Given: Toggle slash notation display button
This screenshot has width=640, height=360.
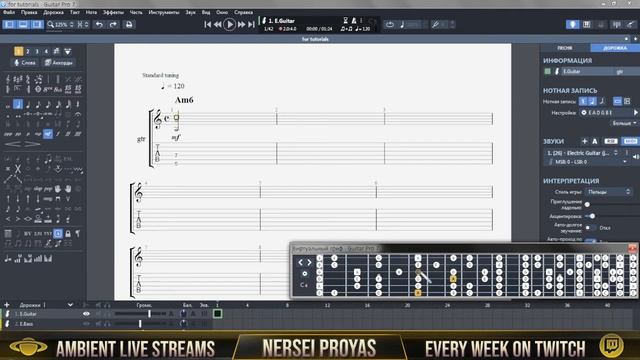Looking at the screenshot, I should tap(602, 101).
